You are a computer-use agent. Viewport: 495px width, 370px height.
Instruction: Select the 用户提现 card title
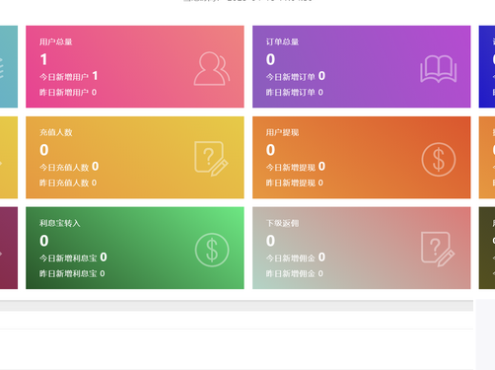[x=282, y=132]
